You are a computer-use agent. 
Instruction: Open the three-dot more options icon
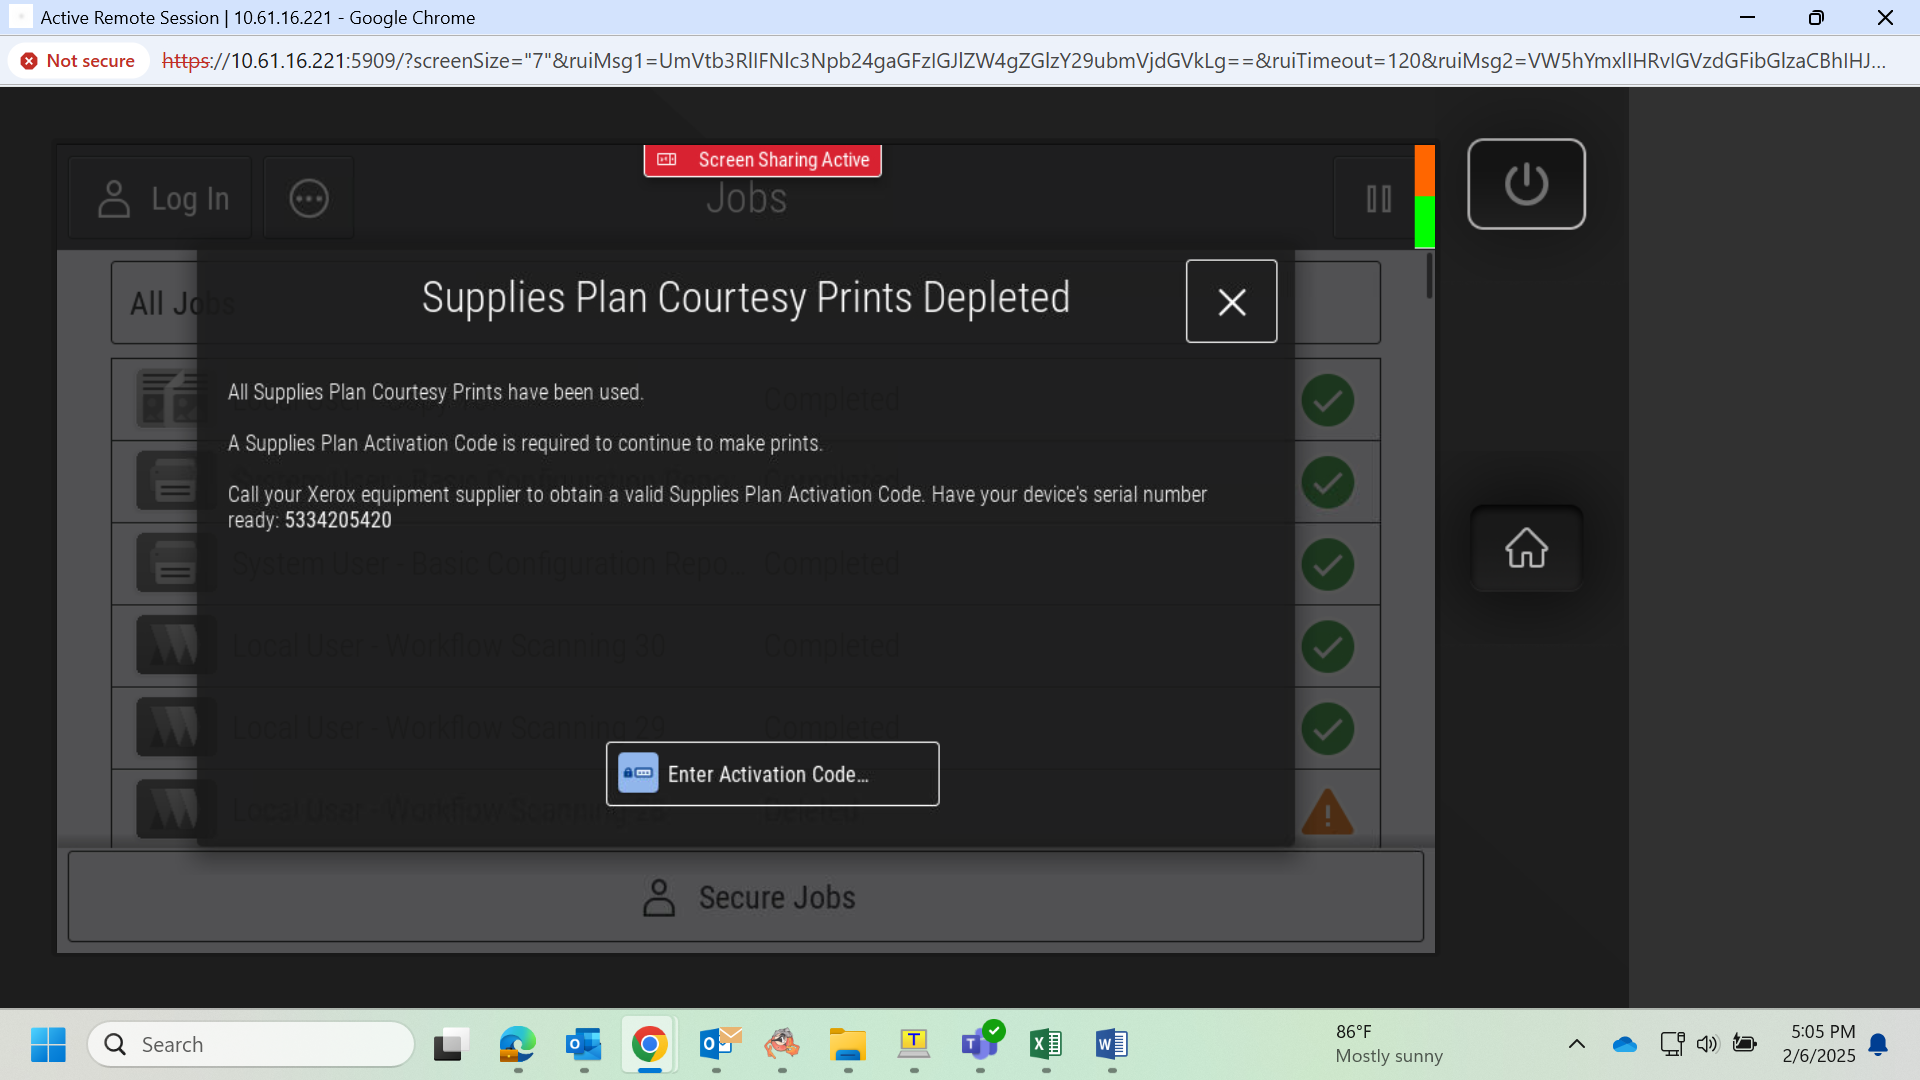pyautogui.click(x=309, y=198)
